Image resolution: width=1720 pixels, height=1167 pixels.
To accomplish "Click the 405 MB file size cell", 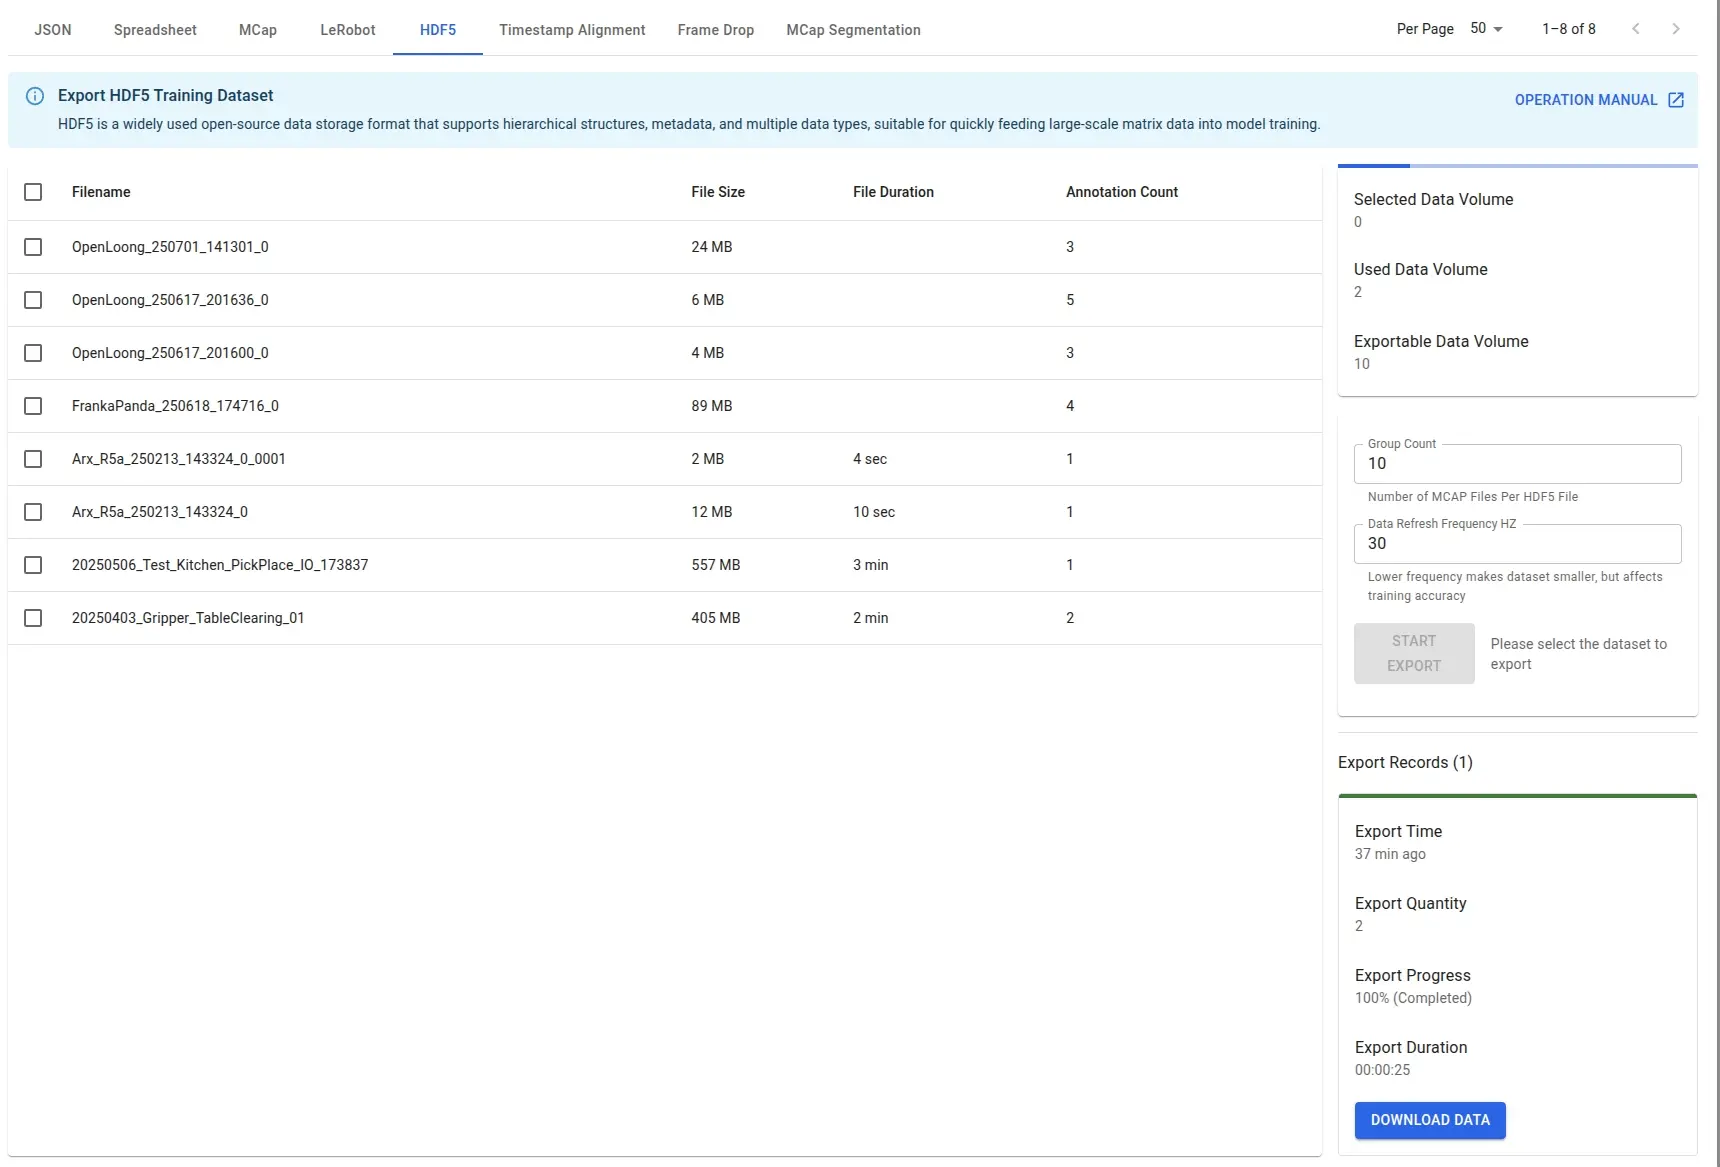I will 716,618.
